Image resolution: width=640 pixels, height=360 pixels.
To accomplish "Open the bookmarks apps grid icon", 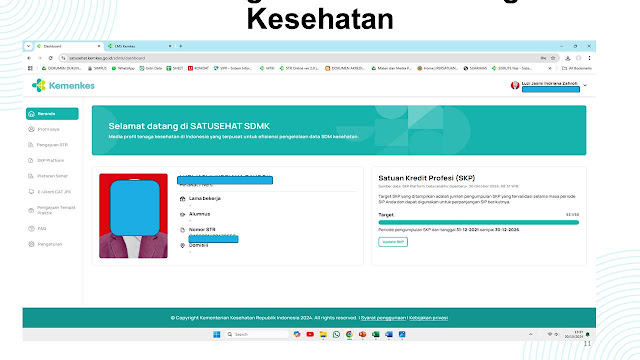I will pyautogui.click(x=30, y=68).
